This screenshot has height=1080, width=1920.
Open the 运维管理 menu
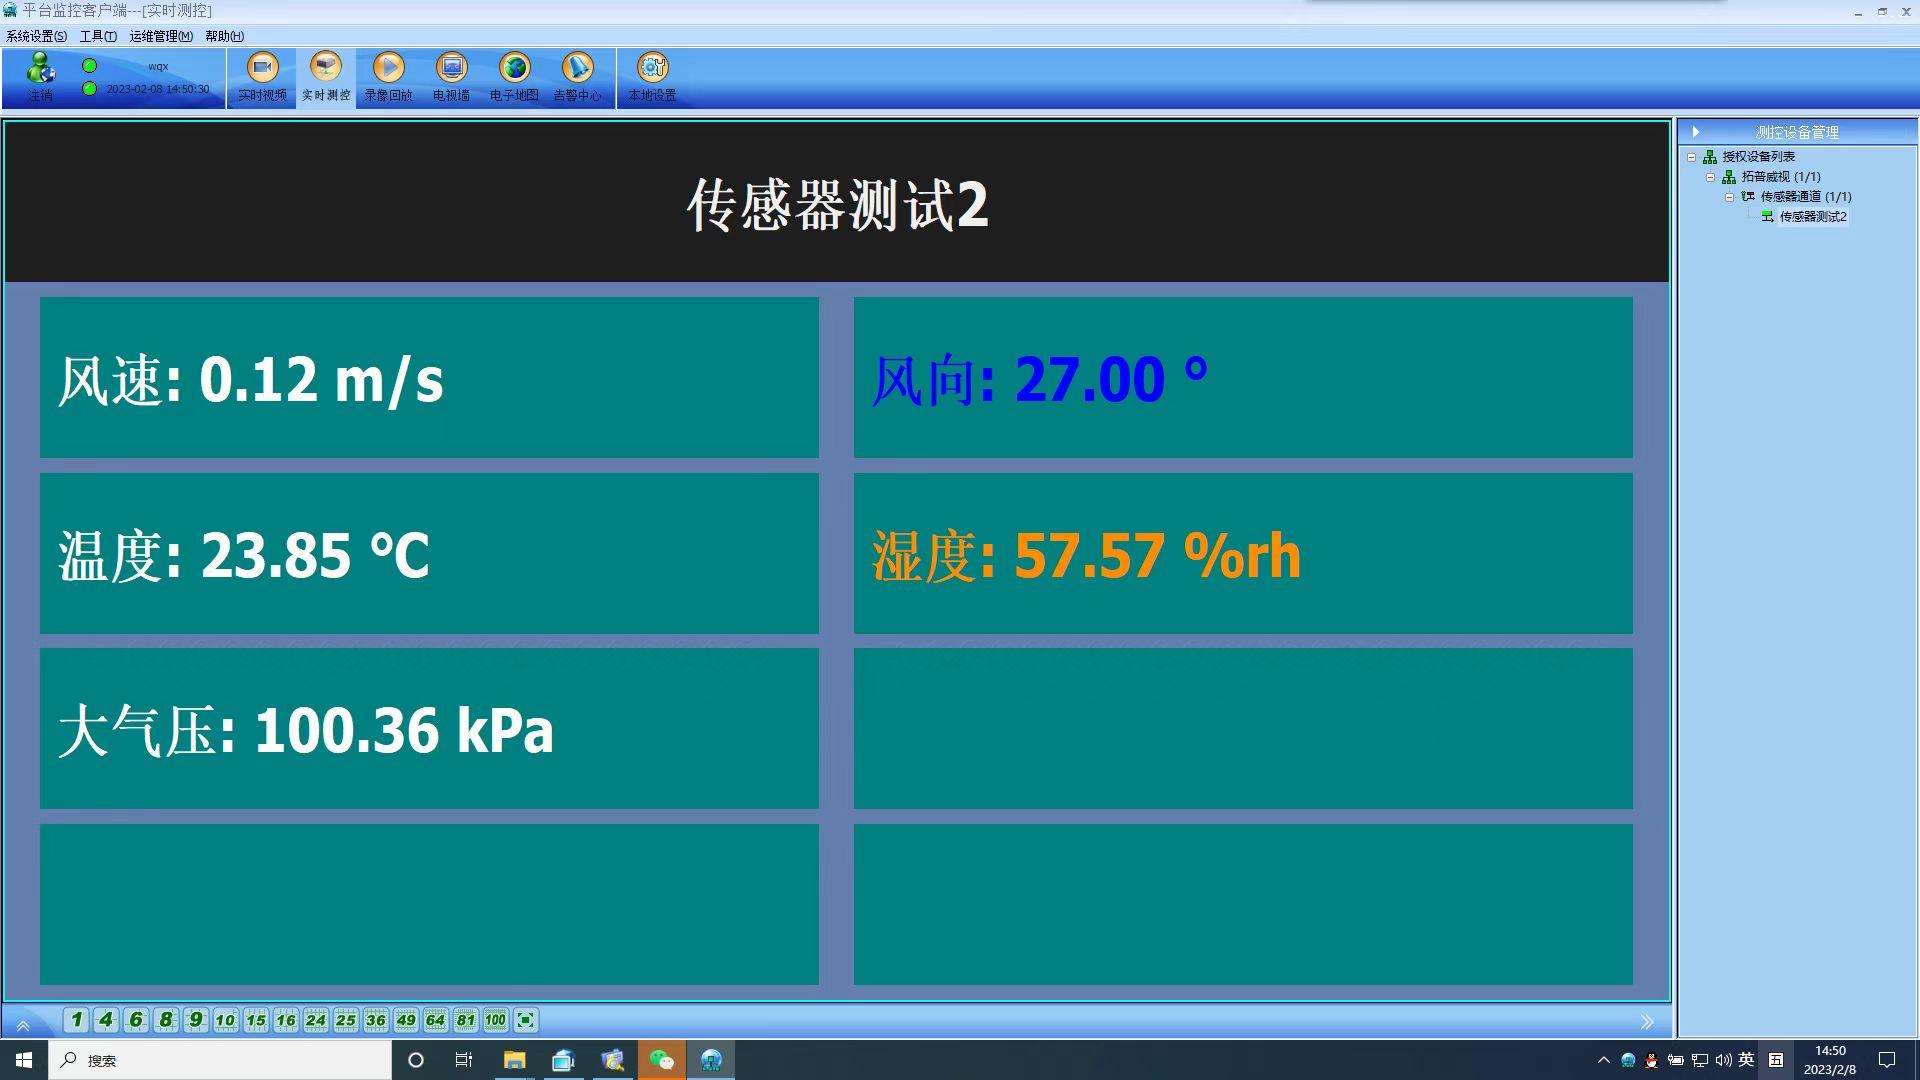[x=161, y=36]
